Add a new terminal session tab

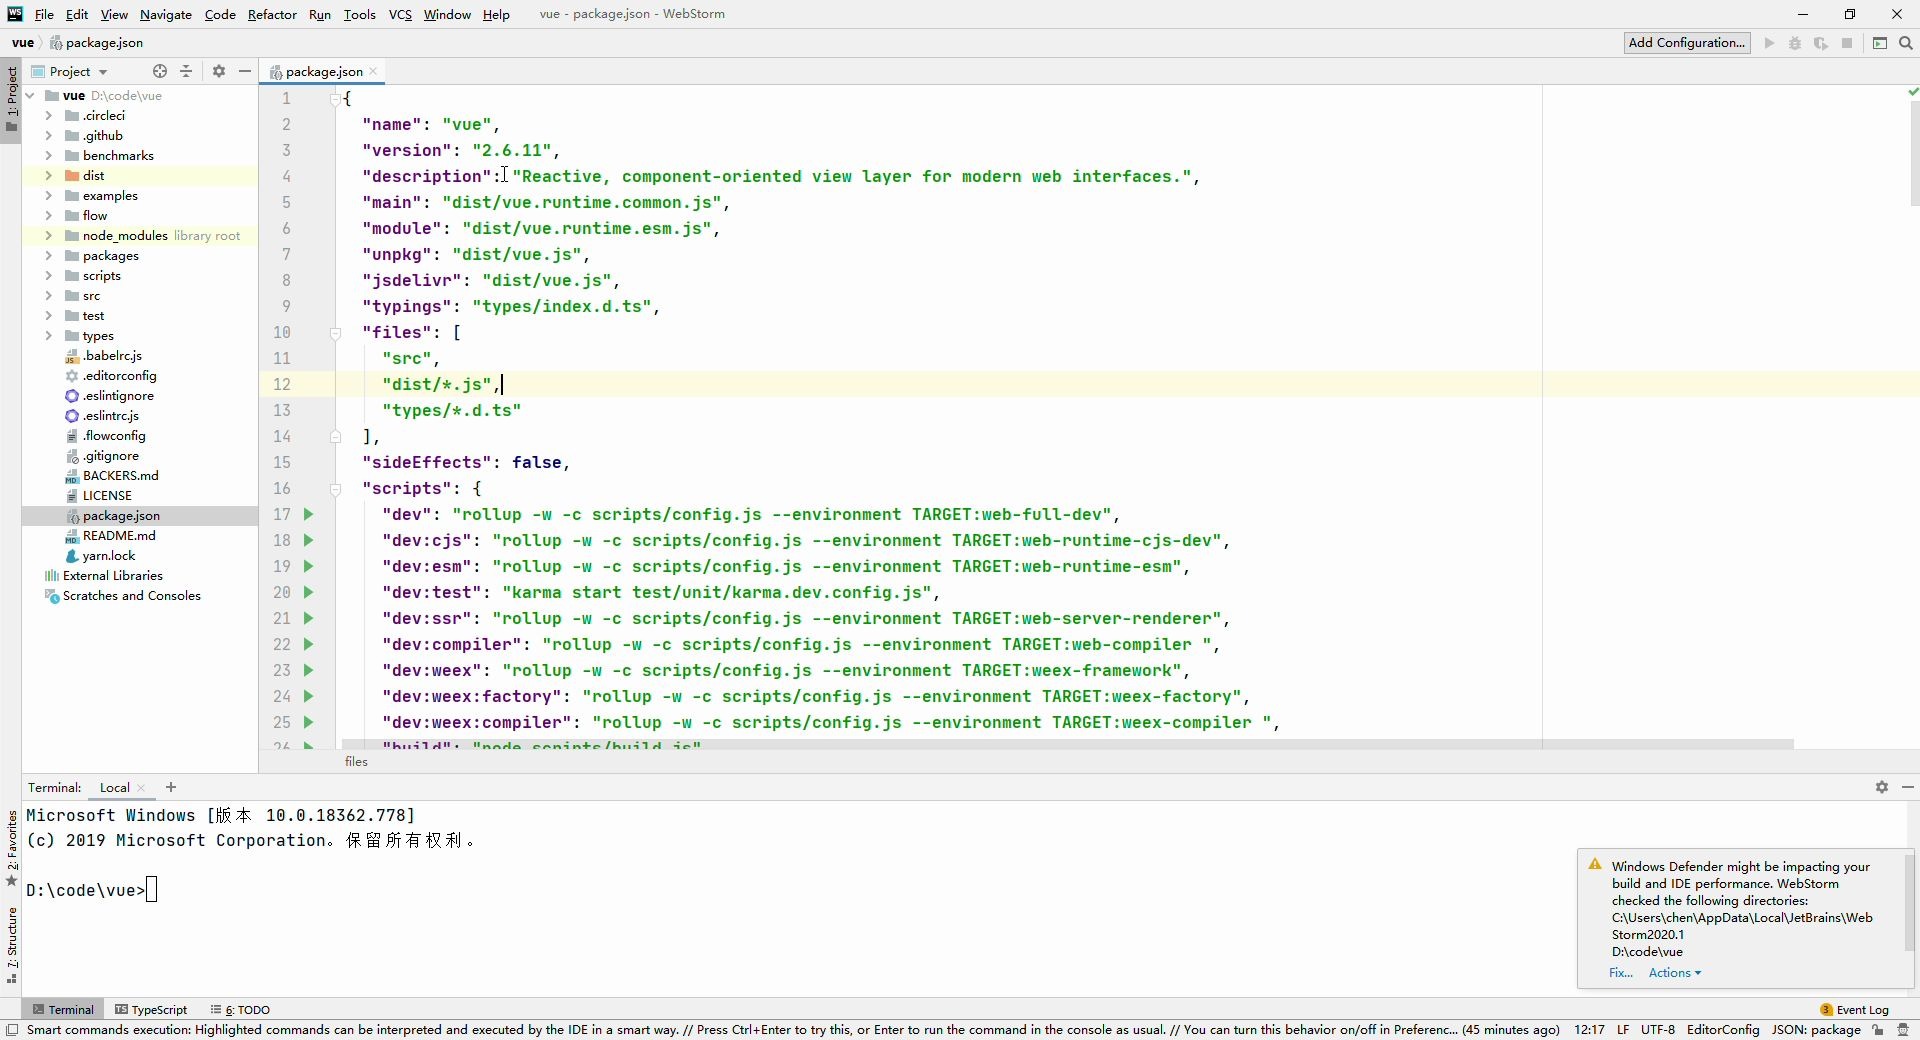tap(171, 787)
